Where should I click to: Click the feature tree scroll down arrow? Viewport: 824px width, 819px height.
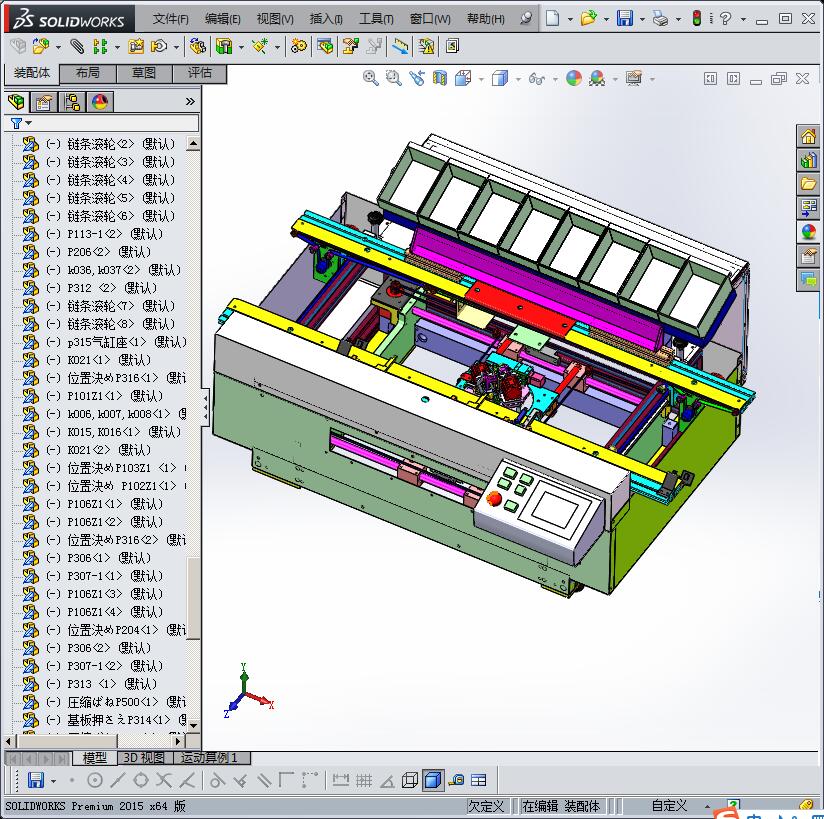[193, 725]
